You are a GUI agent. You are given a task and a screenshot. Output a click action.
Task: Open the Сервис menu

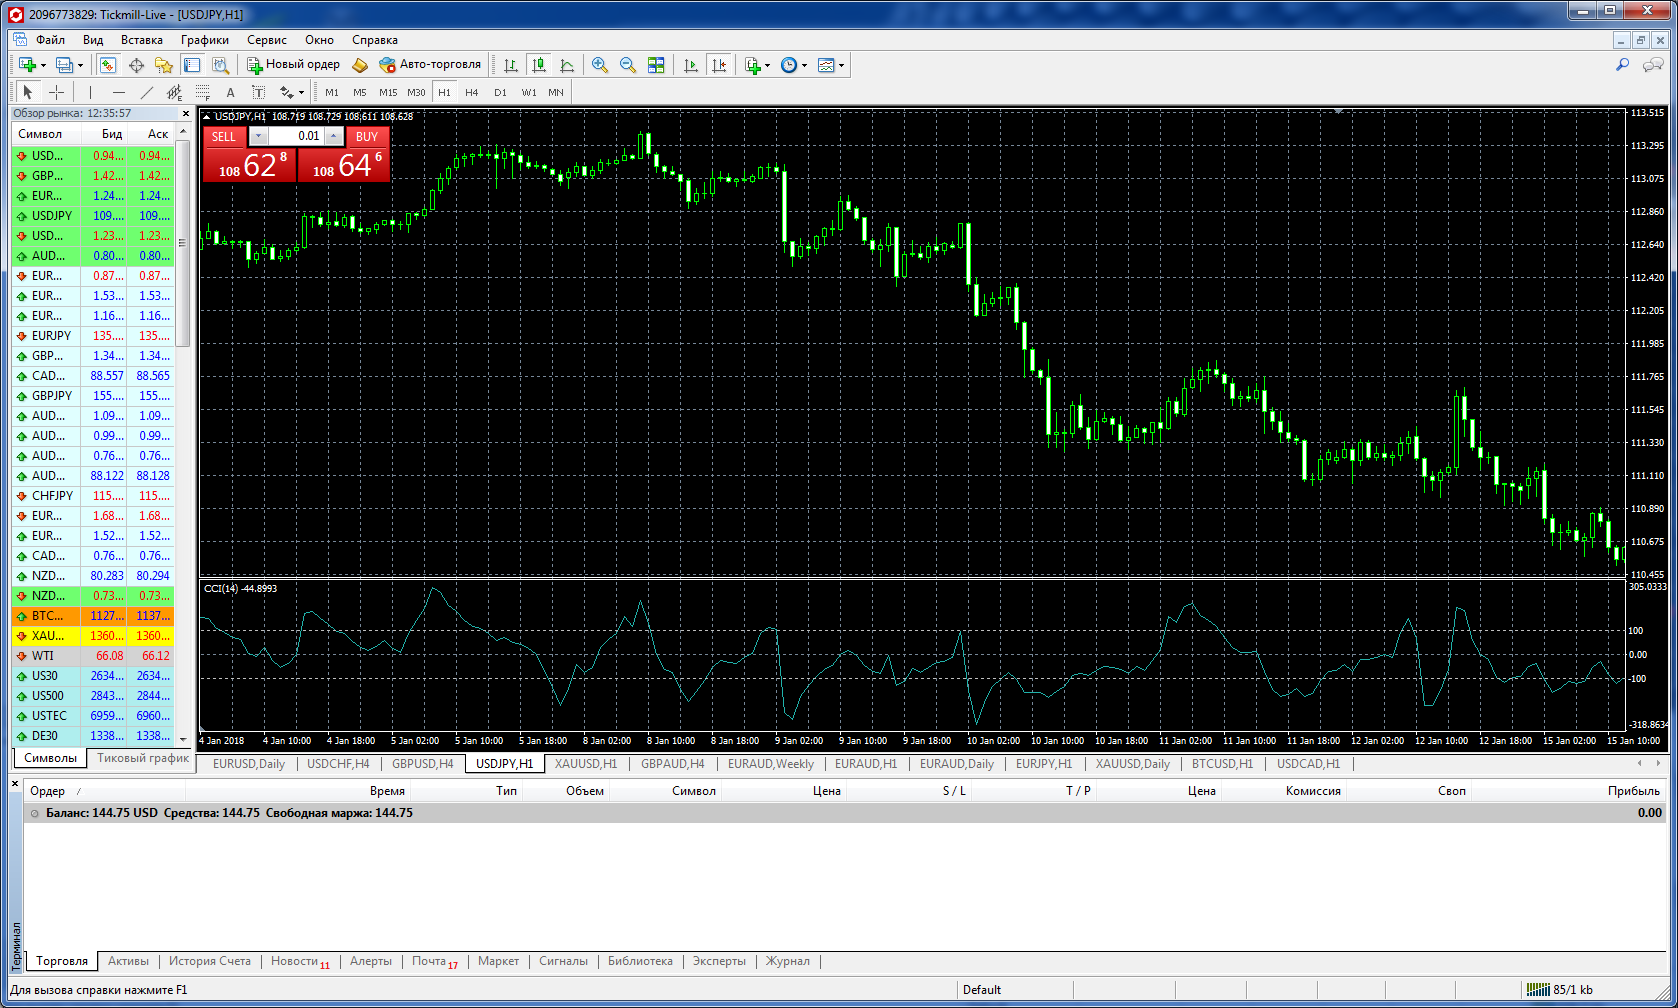coord(266,40)
